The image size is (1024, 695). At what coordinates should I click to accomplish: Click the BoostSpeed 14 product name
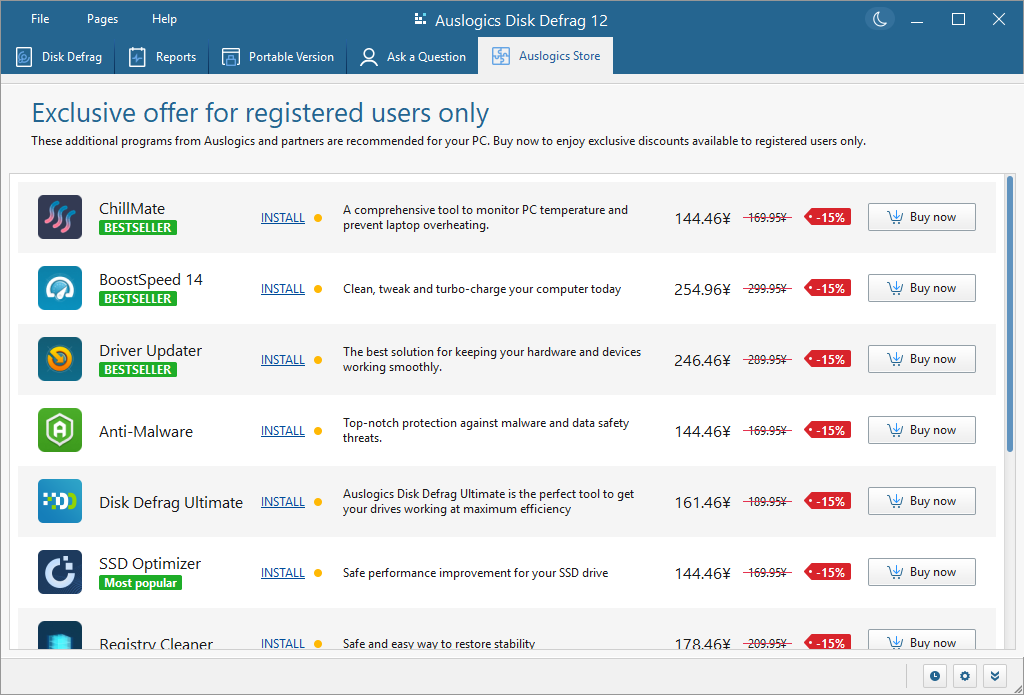coord(151,280)
